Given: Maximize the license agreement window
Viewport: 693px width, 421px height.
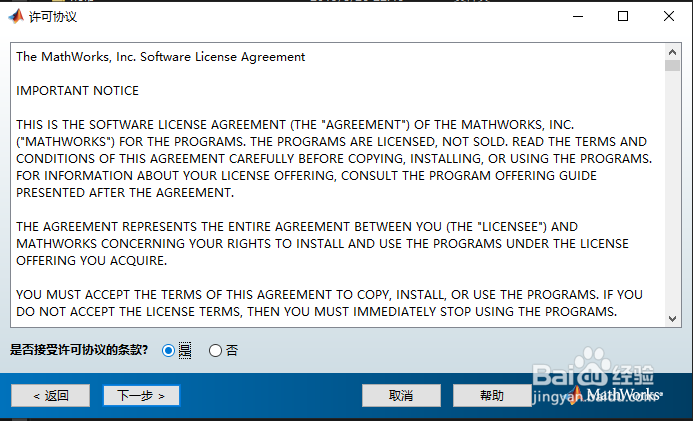Looking at the screenshot, I should coord(623,16).
